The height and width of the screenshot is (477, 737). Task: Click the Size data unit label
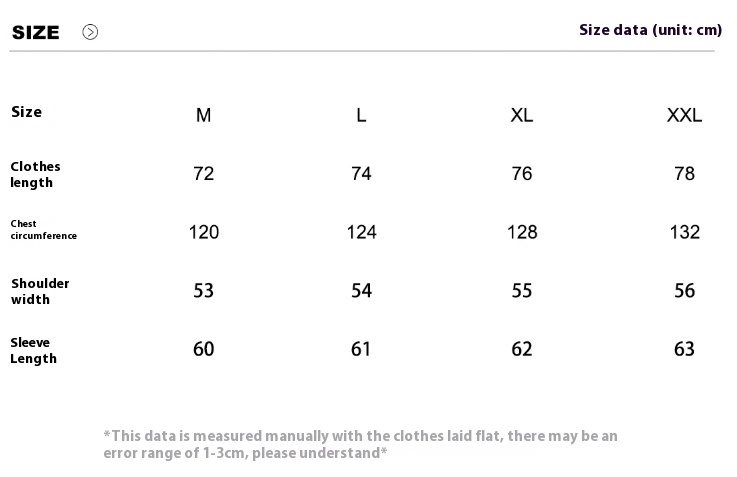click(x=650, y=30)
